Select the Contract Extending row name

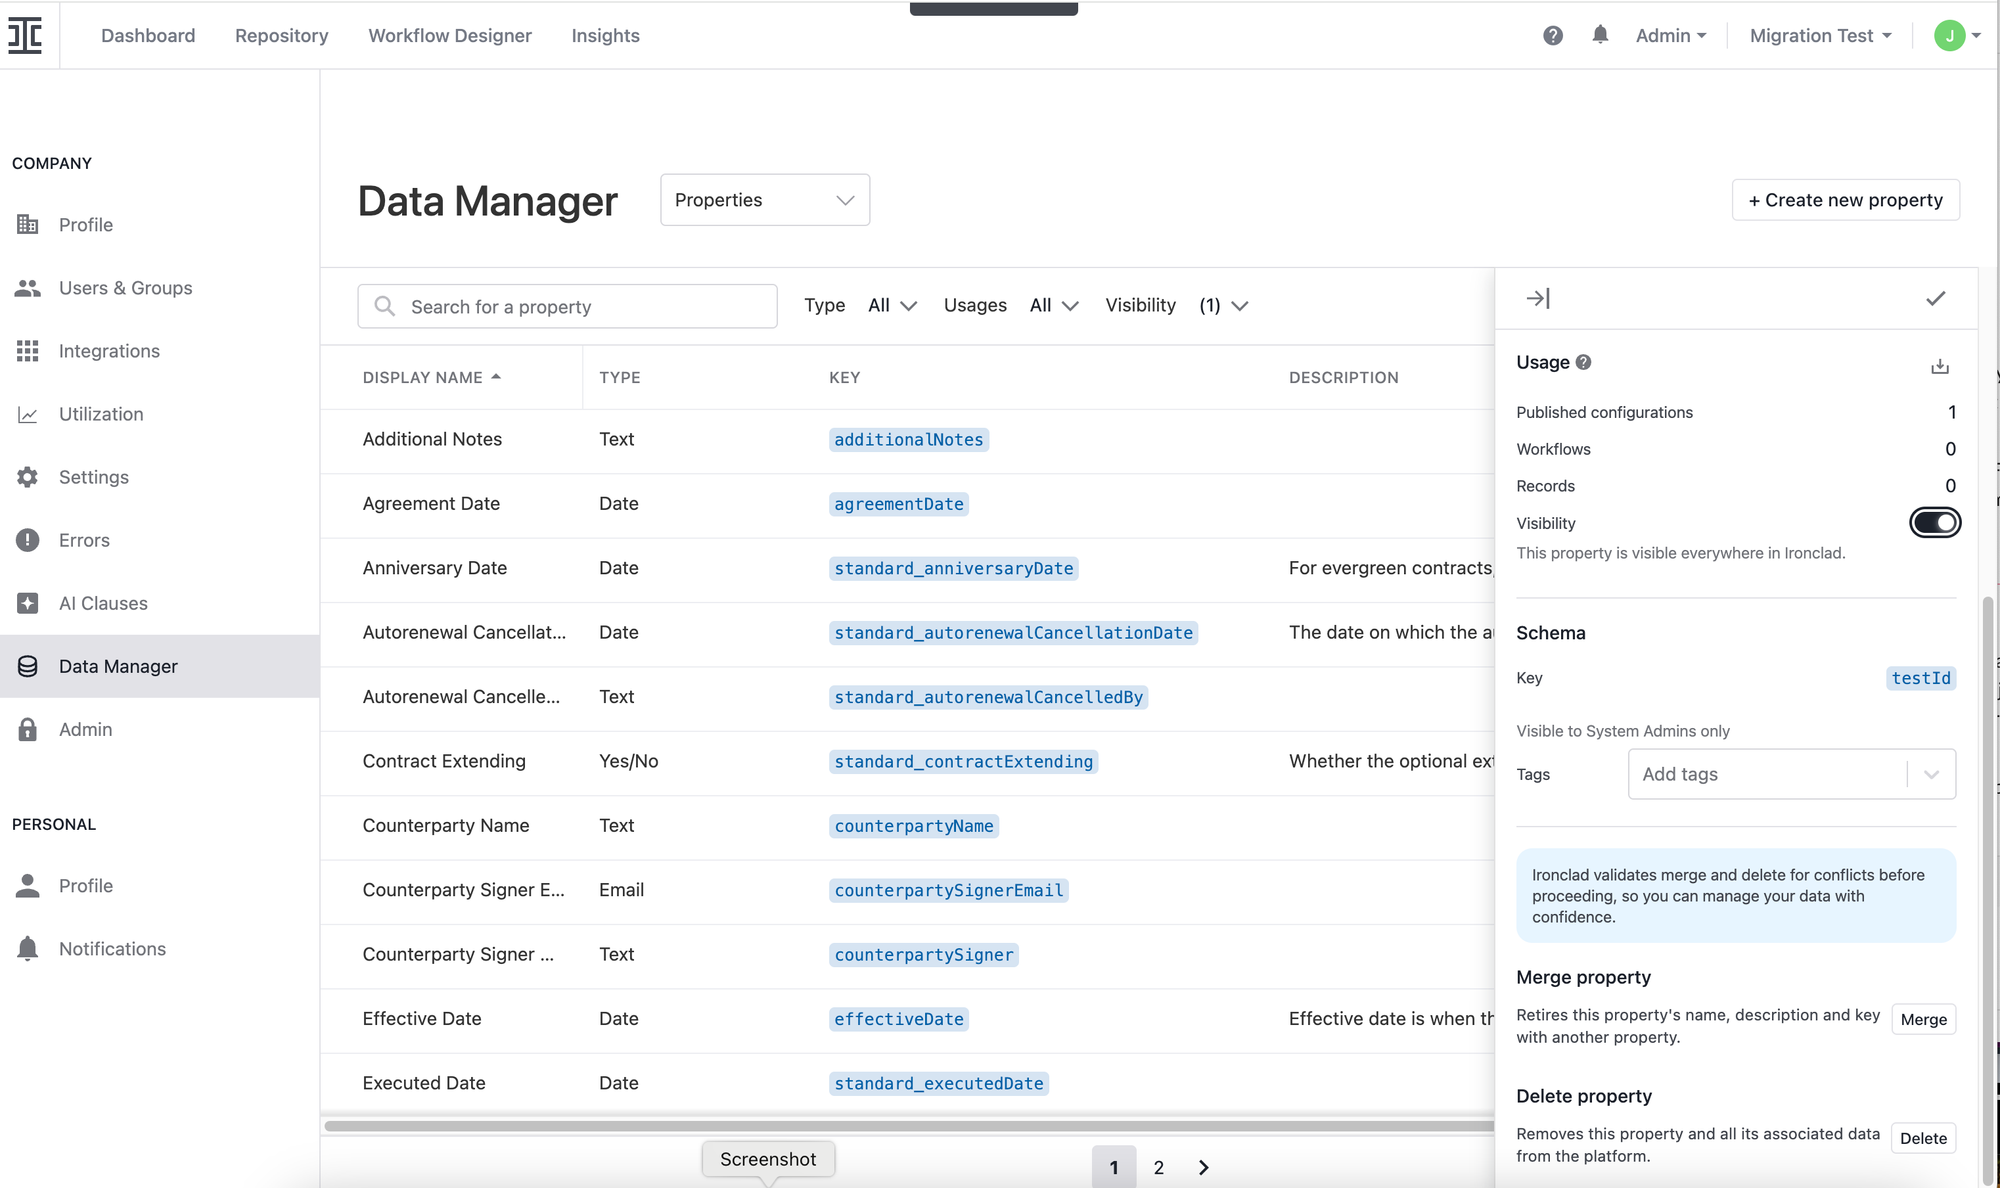(444, 761)
